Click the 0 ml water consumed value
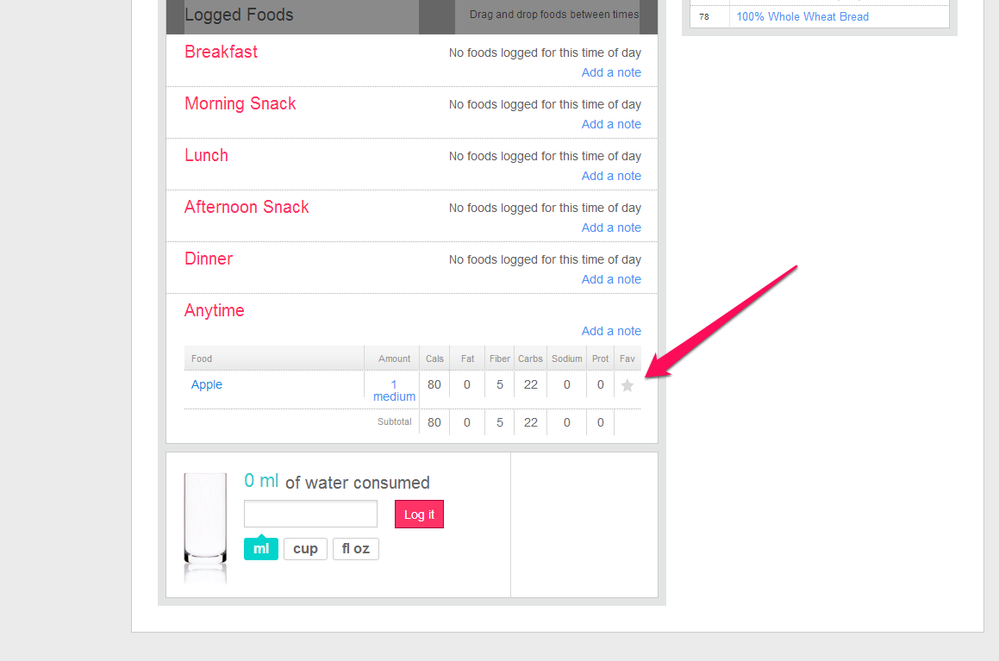The height and width of the screenshot is (661, 999). [x=261, y=481]
